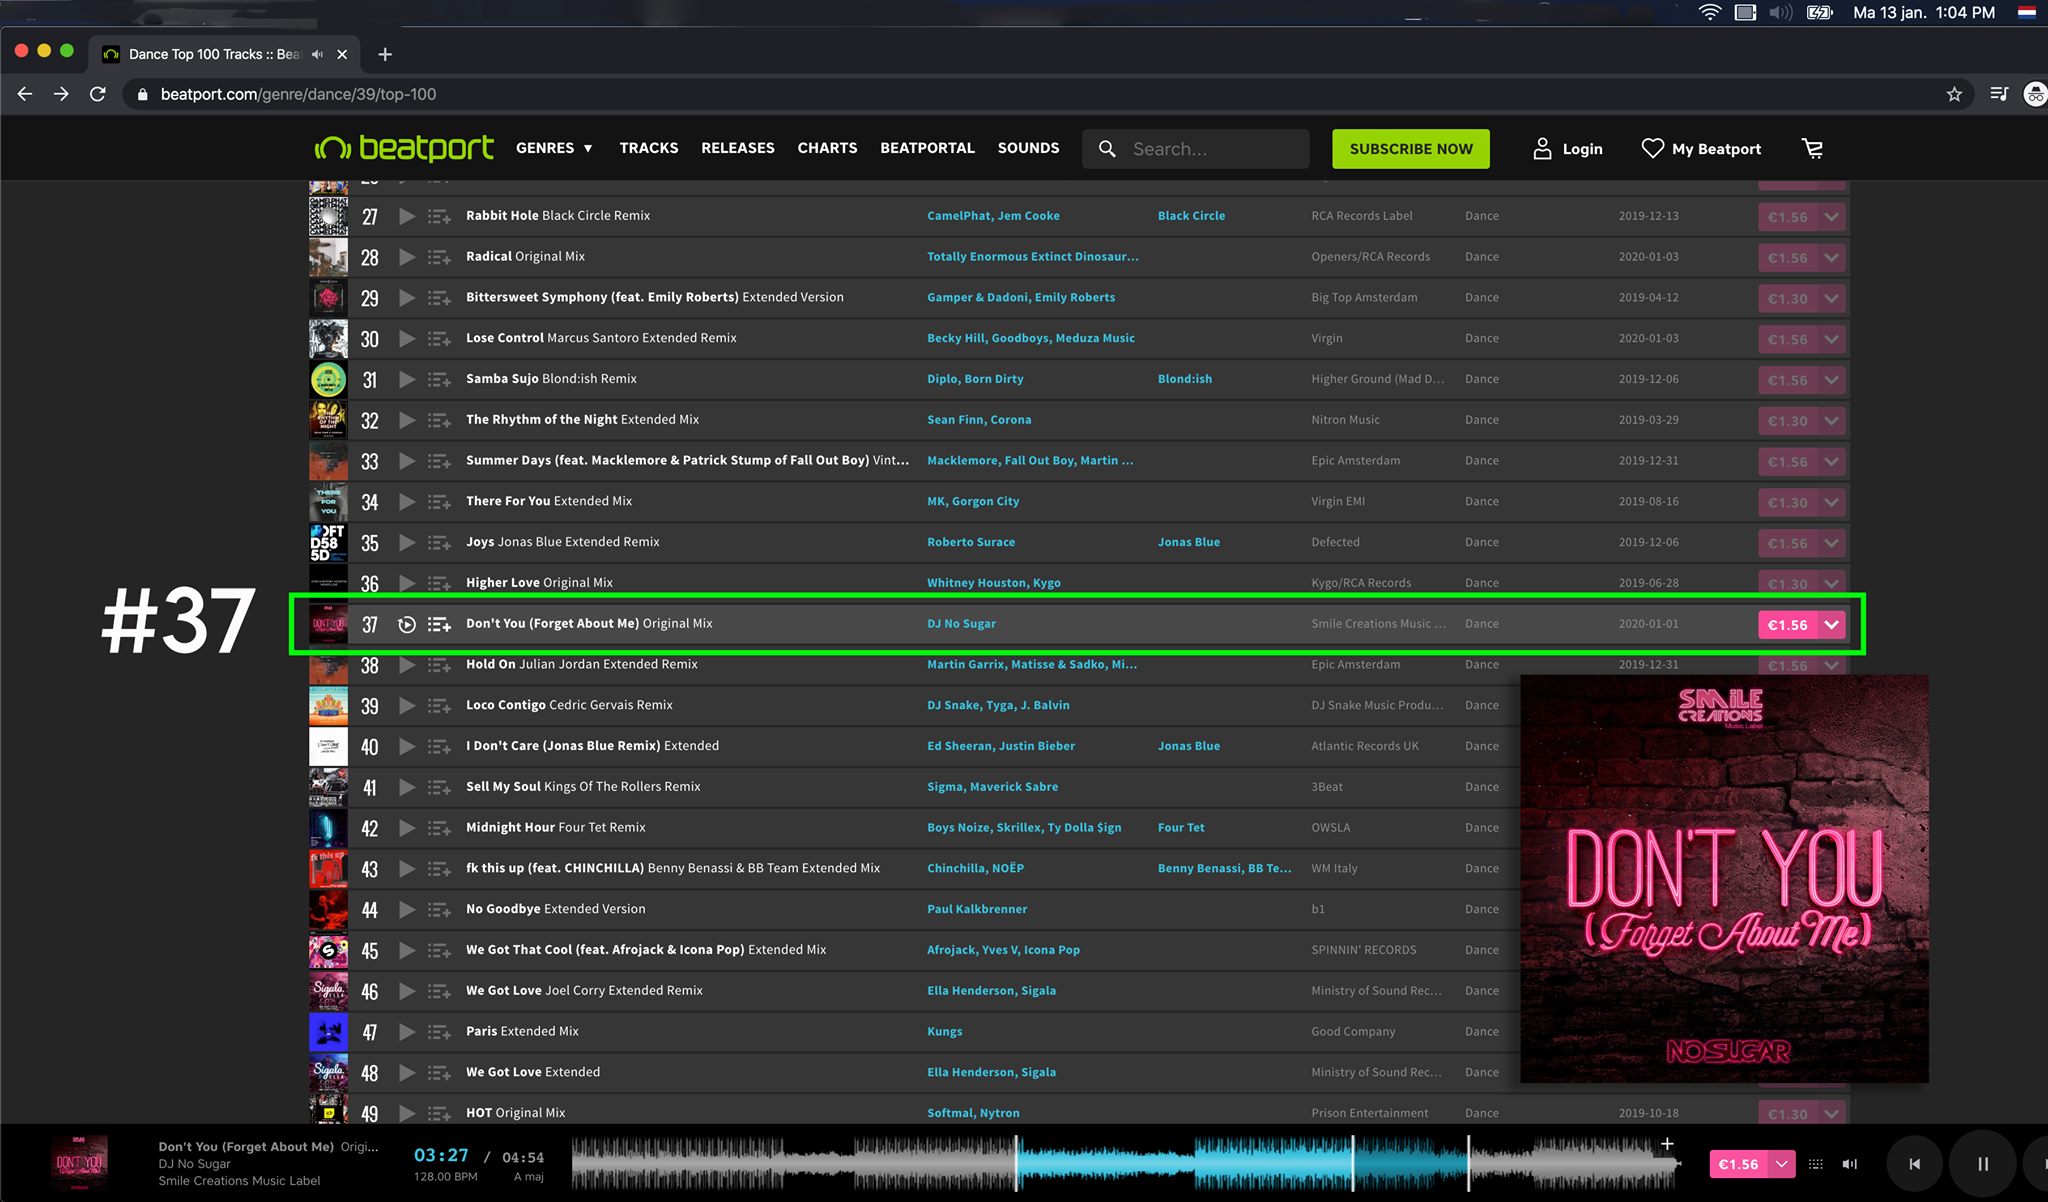The height and width of the screenshot is (1202, 2048).
Task: Pause the current track in the player
Action: coord(1983,1164)
